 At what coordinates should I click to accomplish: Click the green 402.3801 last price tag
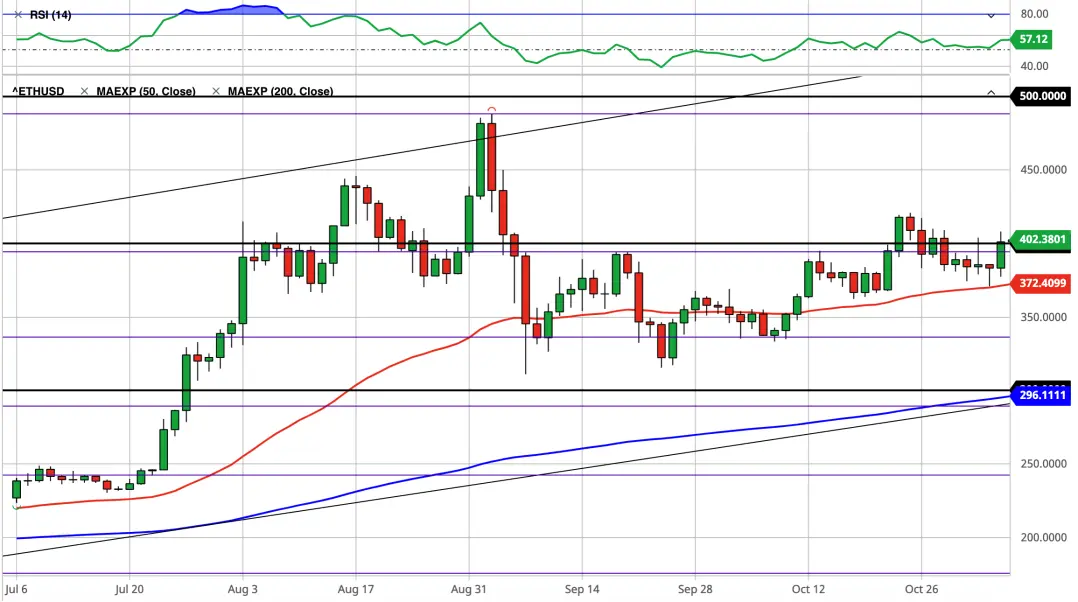pos(1042,239)
